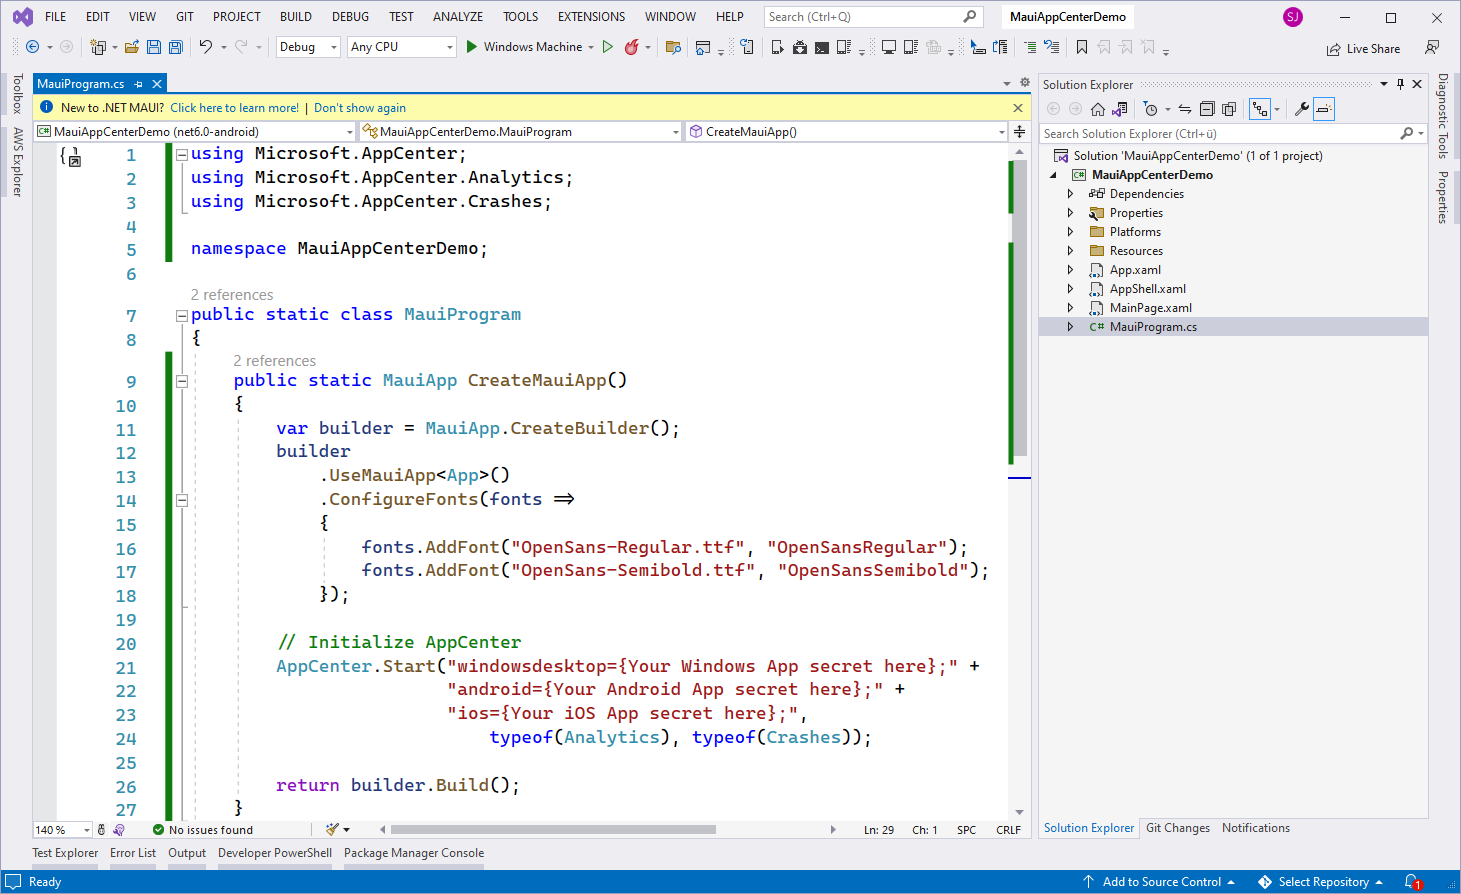Open the EXTENSIONS menu
This screenshot has height=894, width=1461.
pos(591,17)
